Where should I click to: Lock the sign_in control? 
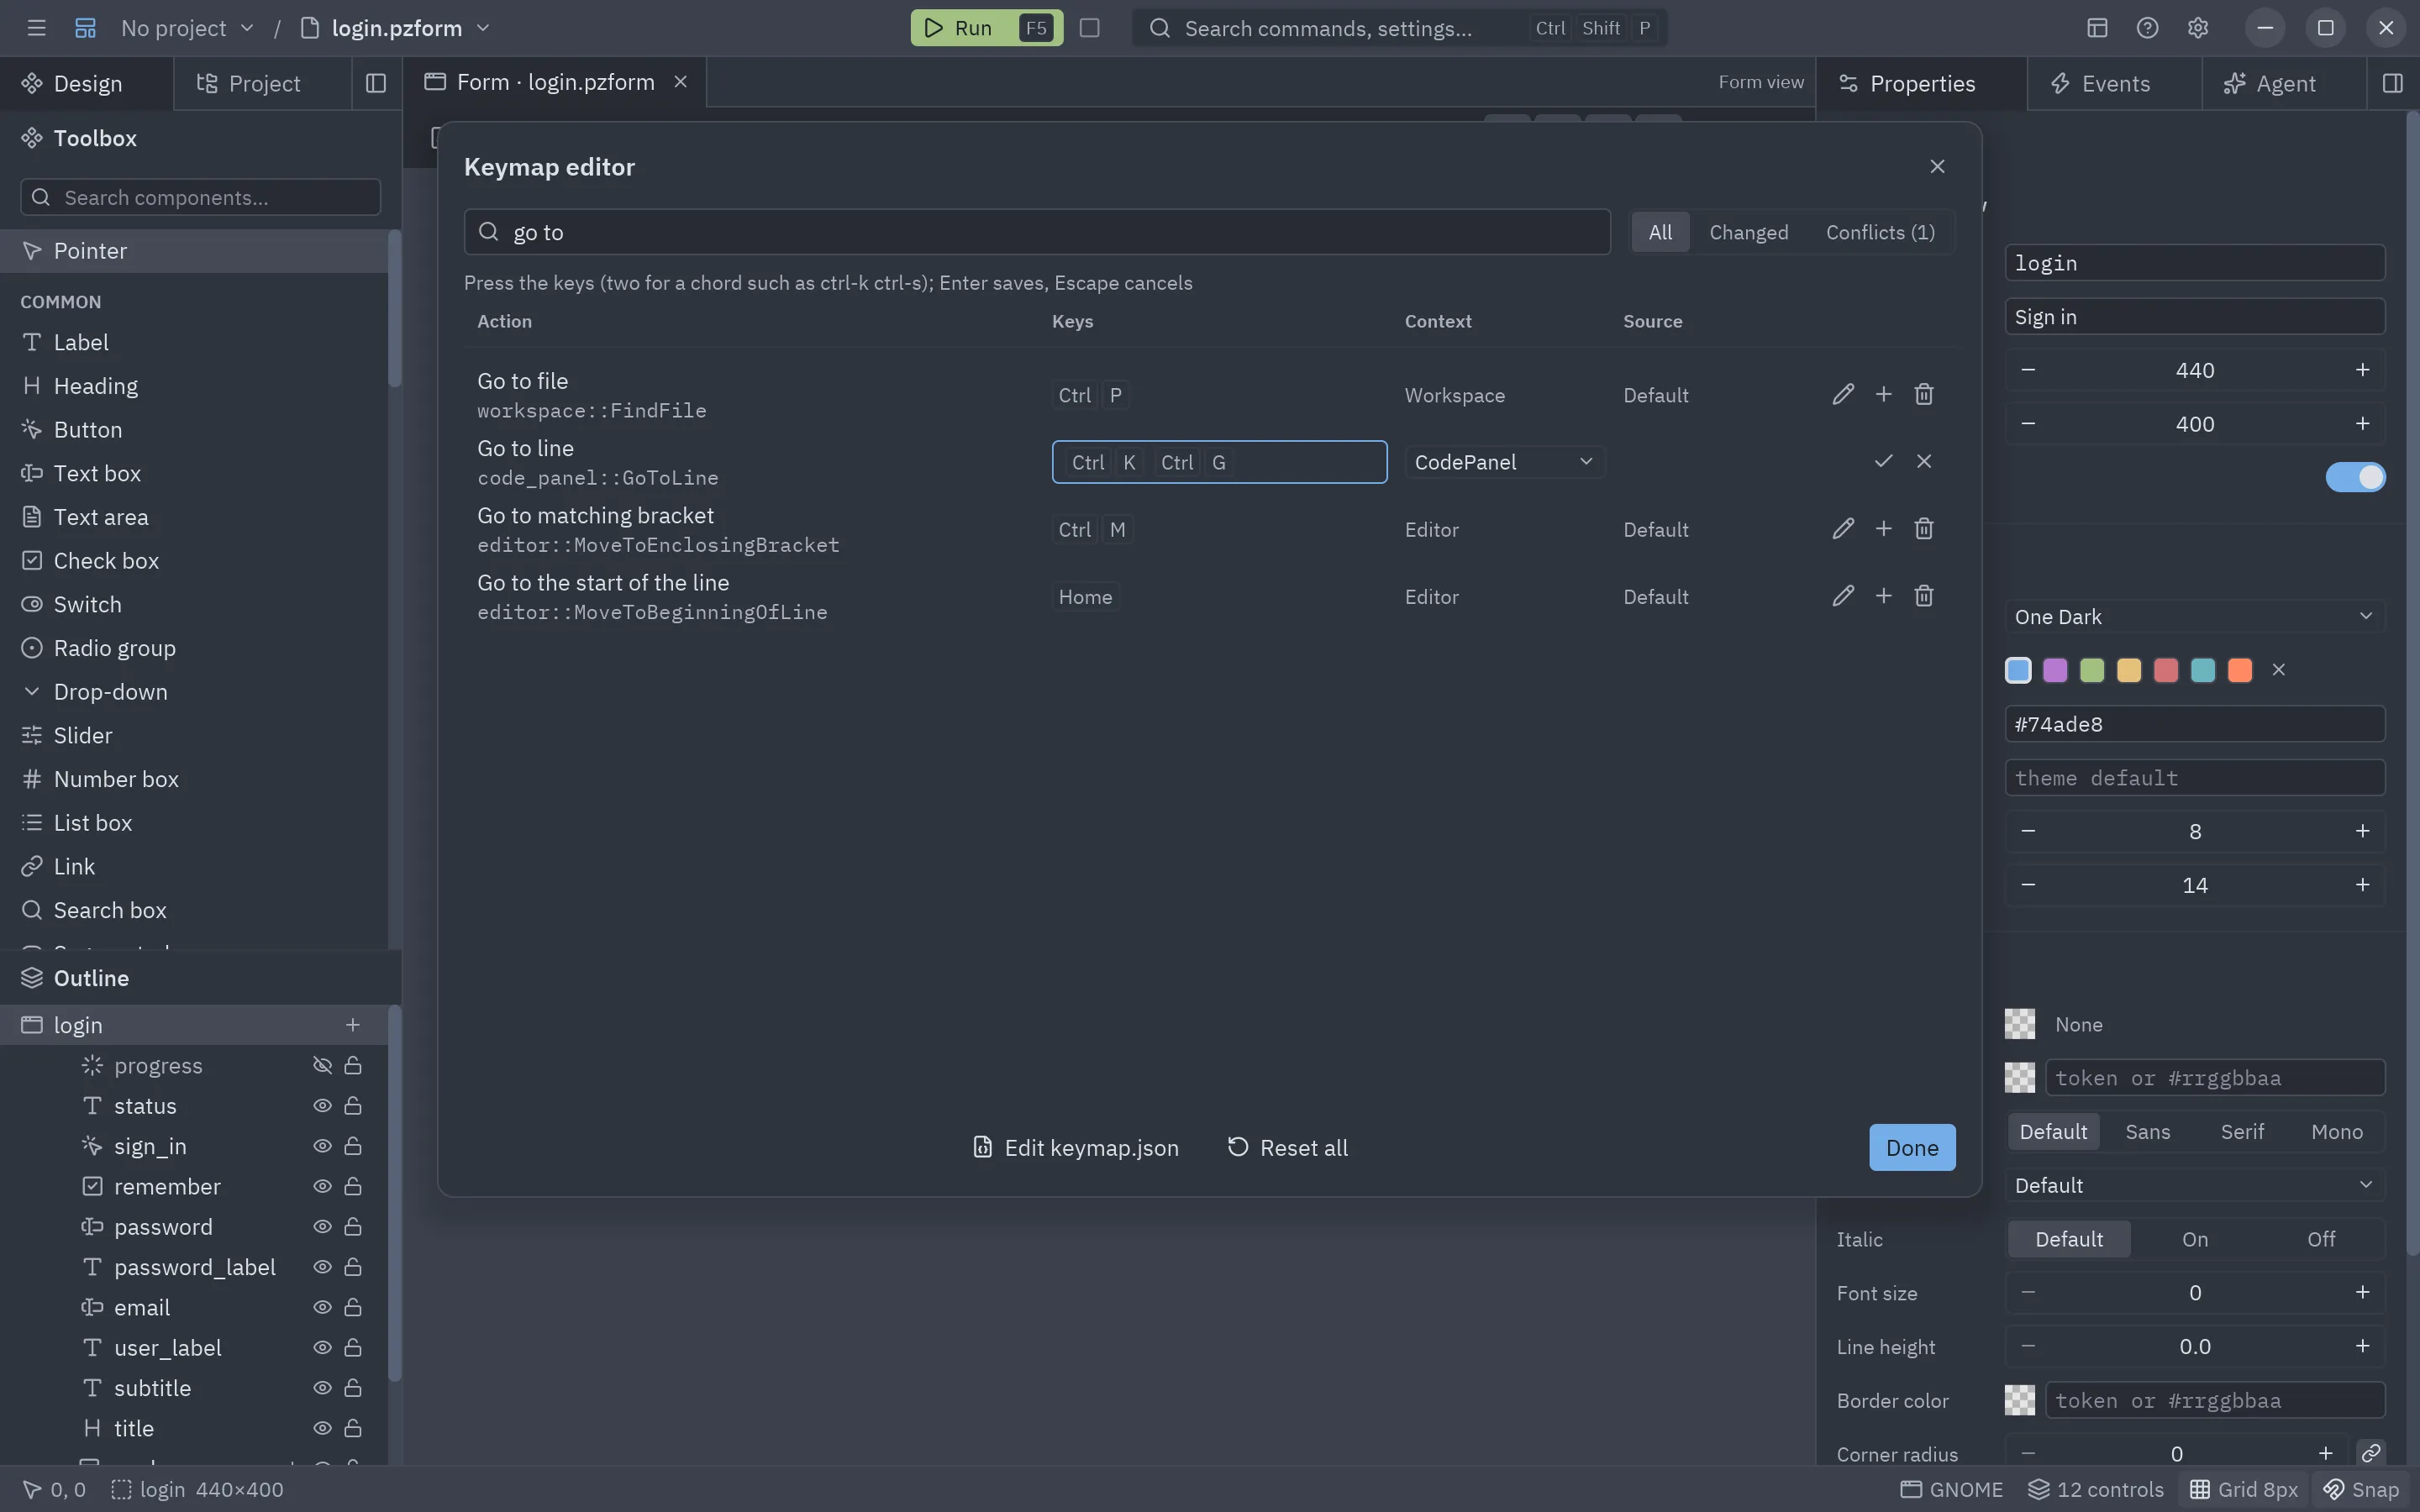click(353, 1146)
